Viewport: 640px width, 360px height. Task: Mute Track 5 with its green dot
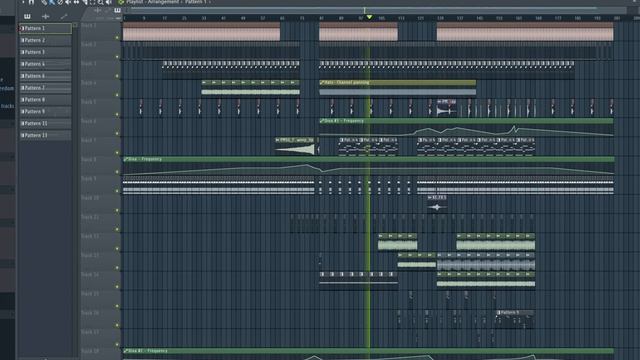click(x=117, y=114)
